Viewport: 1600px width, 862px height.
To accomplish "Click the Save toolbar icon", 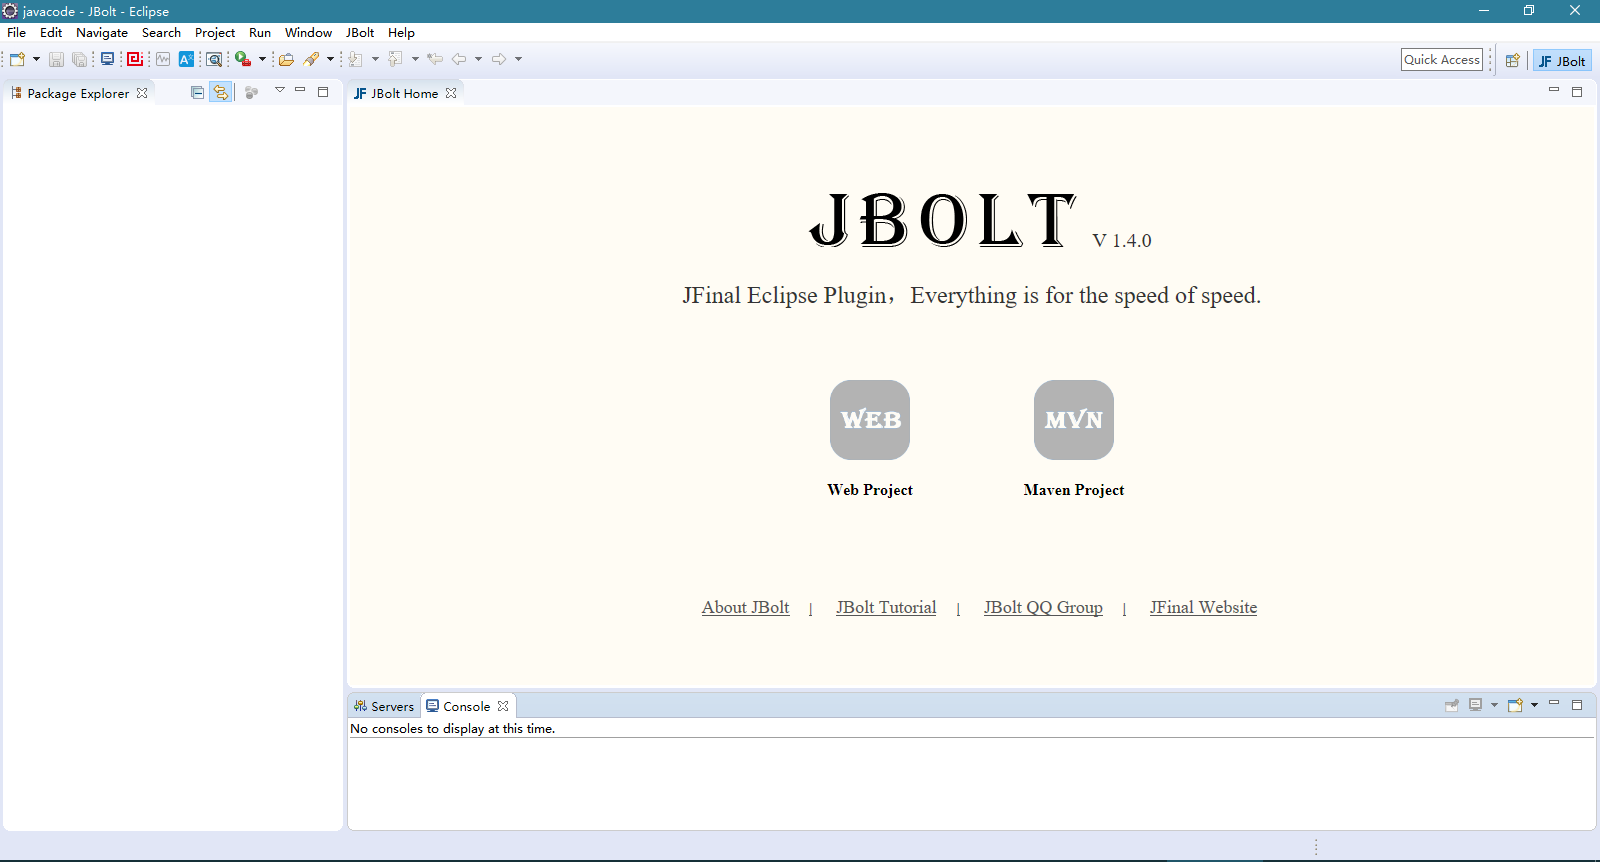I will click(x=57, y=59).
